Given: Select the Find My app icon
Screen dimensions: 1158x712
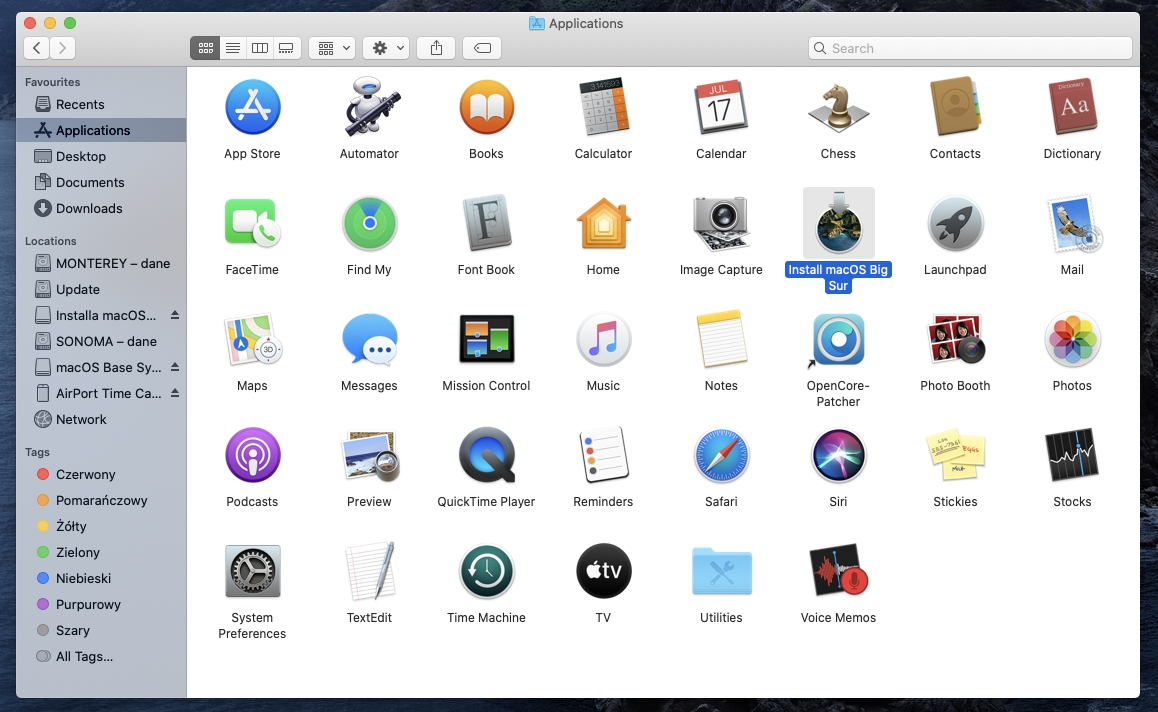Looking at the screenshot, I should [x=369, y=223].
